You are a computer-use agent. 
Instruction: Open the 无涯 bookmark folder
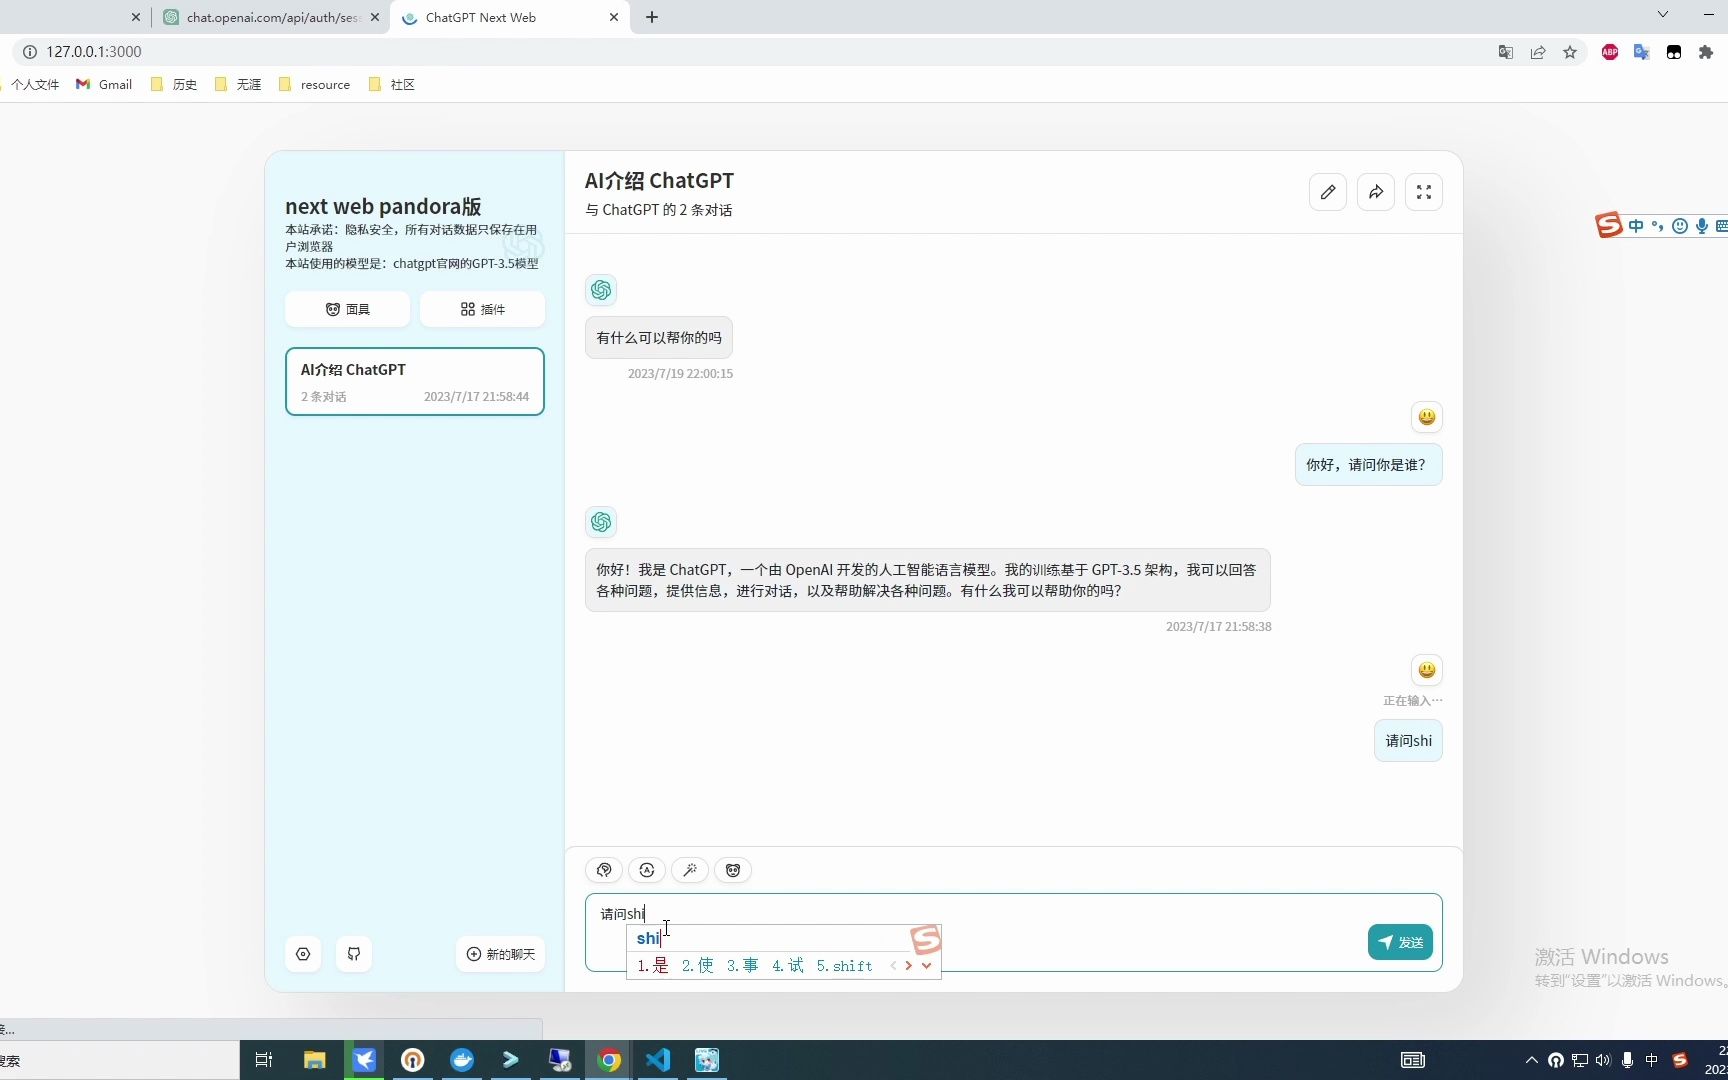coord(238,85)
